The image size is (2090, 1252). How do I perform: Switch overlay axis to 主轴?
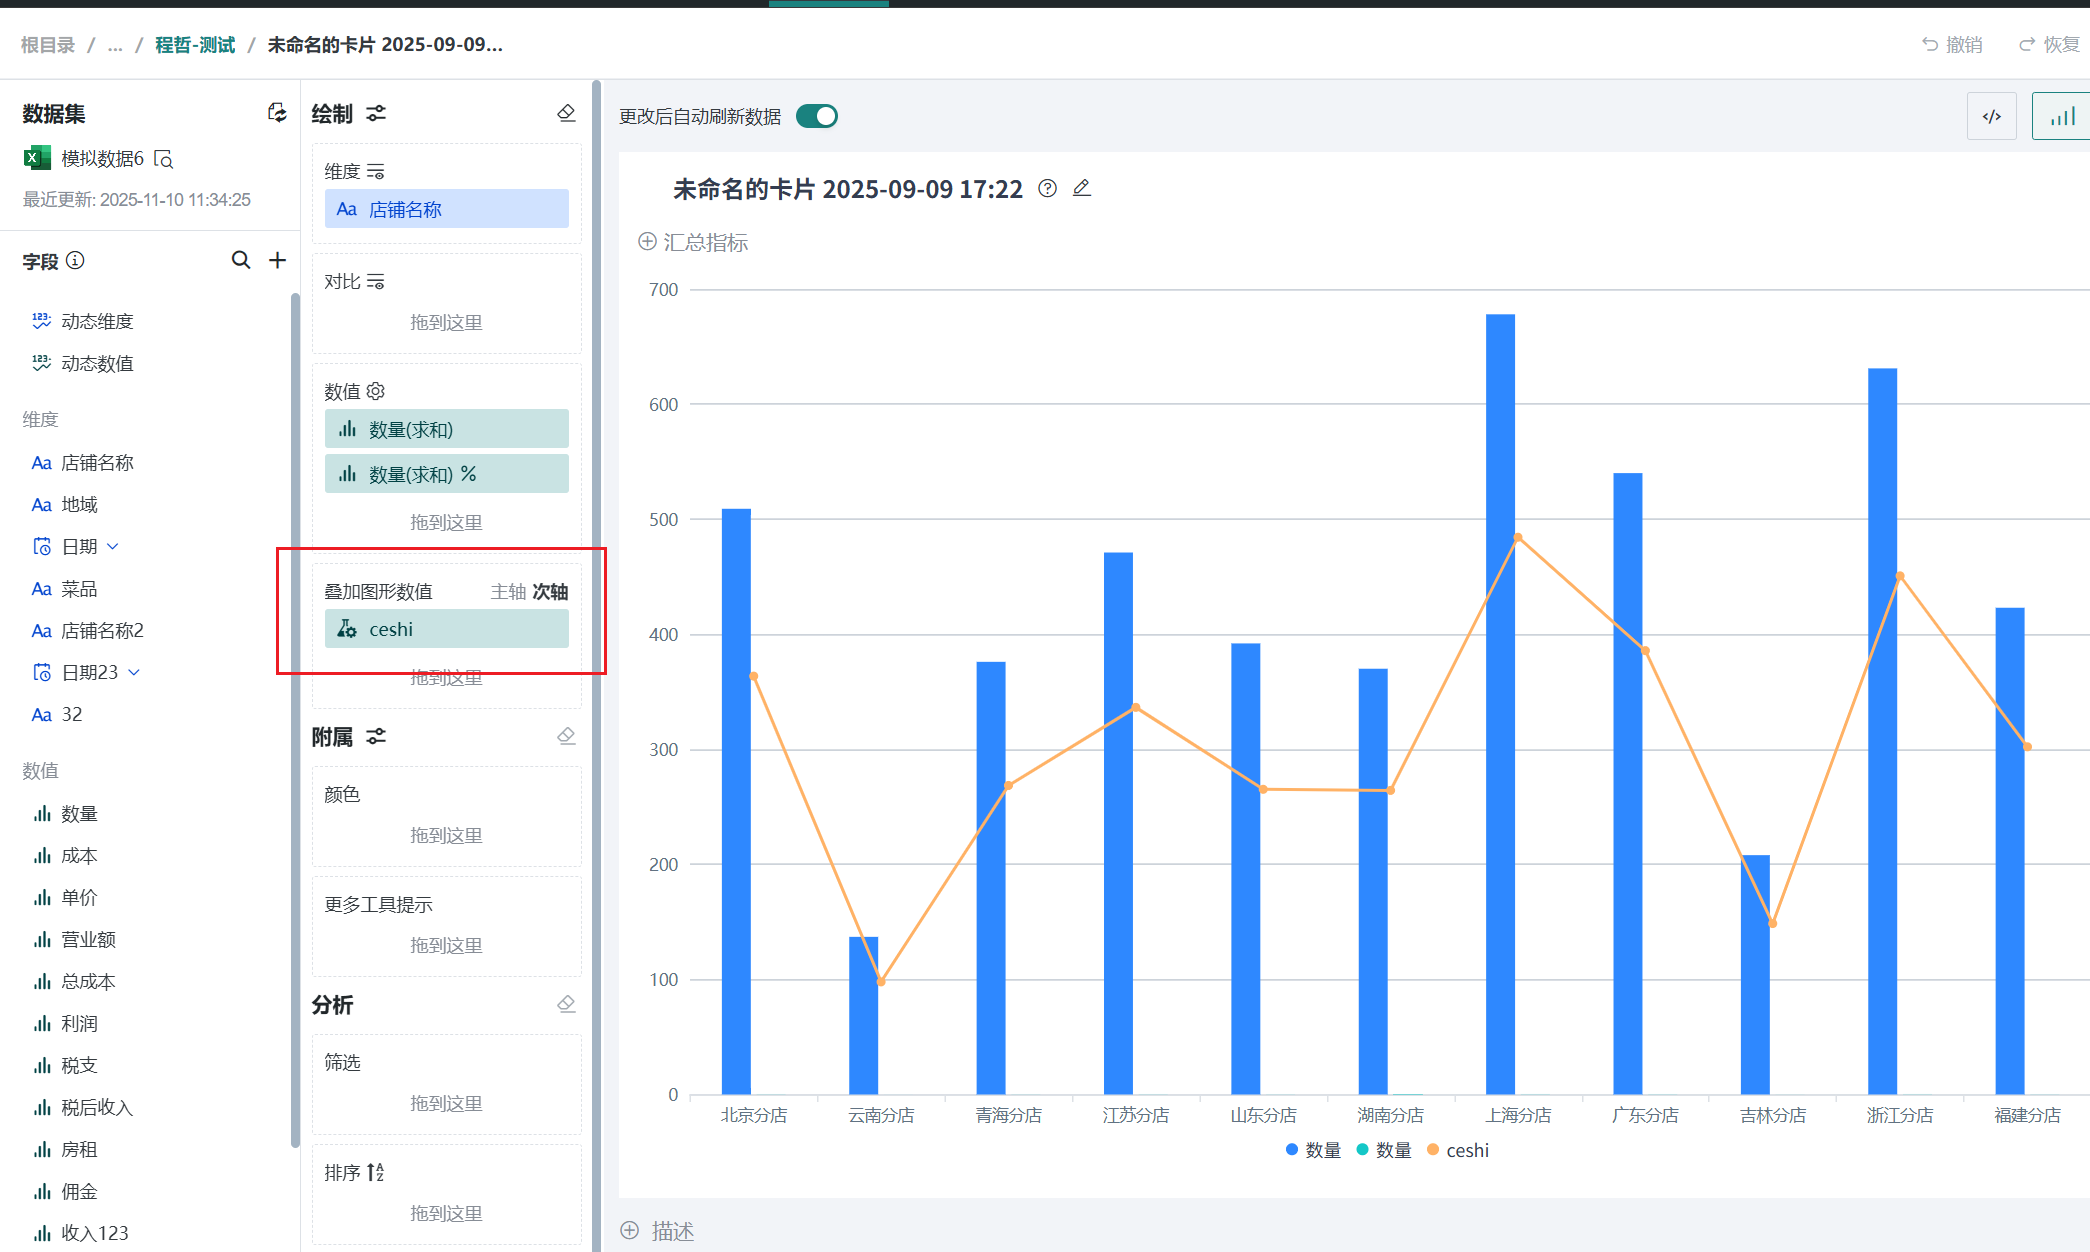click(508, 591)
